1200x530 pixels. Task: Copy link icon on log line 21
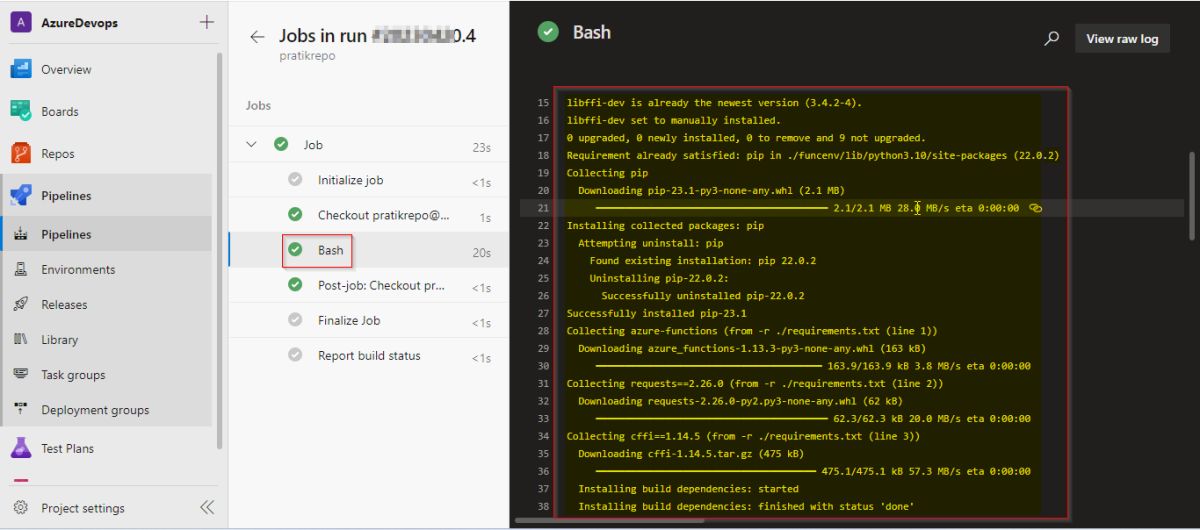[1035, 208]
